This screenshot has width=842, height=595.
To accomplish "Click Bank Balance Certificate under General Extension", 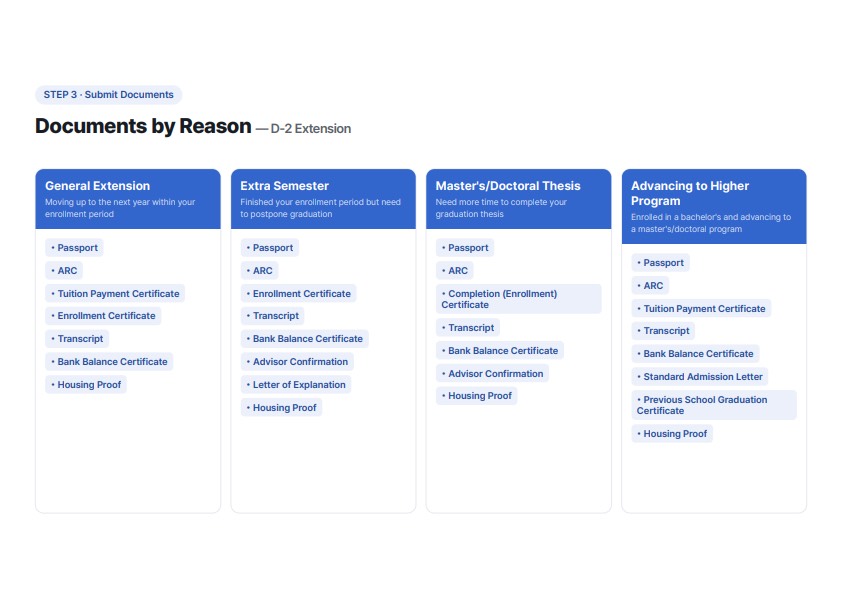I will click(109, 361).
